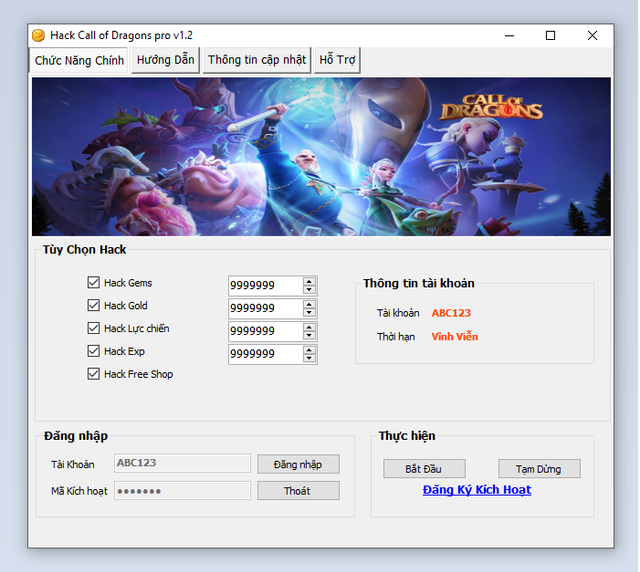Close the Hack Call of Dragons window
Viewport: 640px width, 572px height.
(592, 35)
